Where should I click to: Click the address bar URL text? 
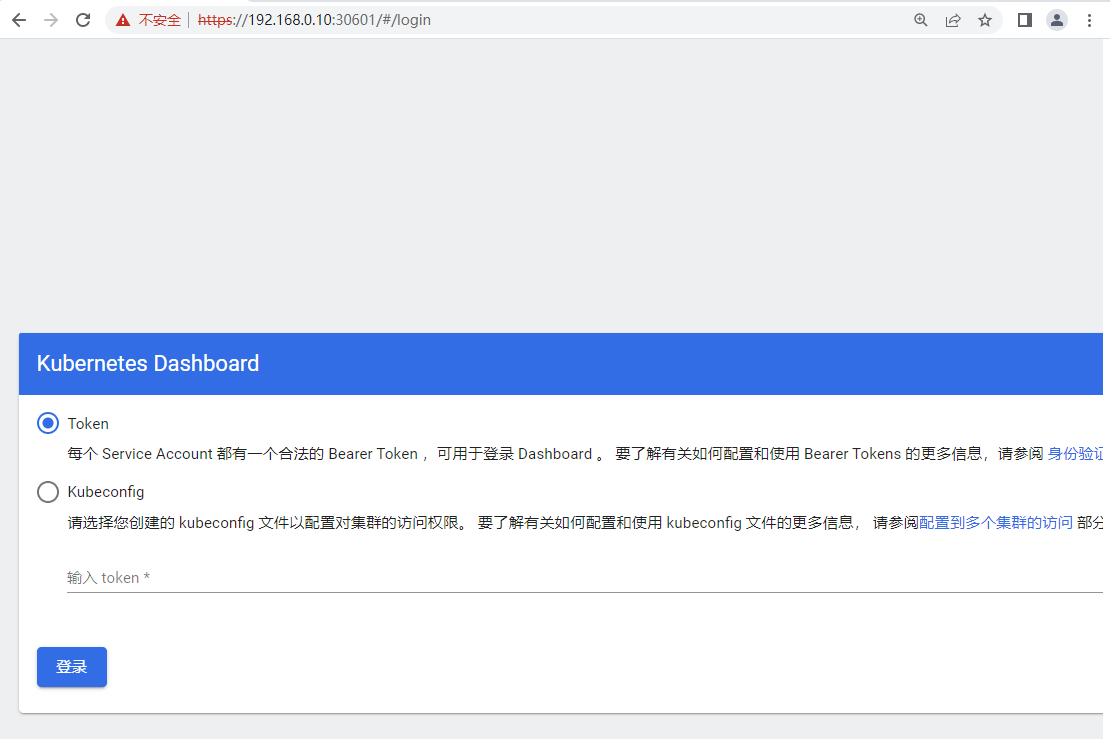tap(314, 20)
